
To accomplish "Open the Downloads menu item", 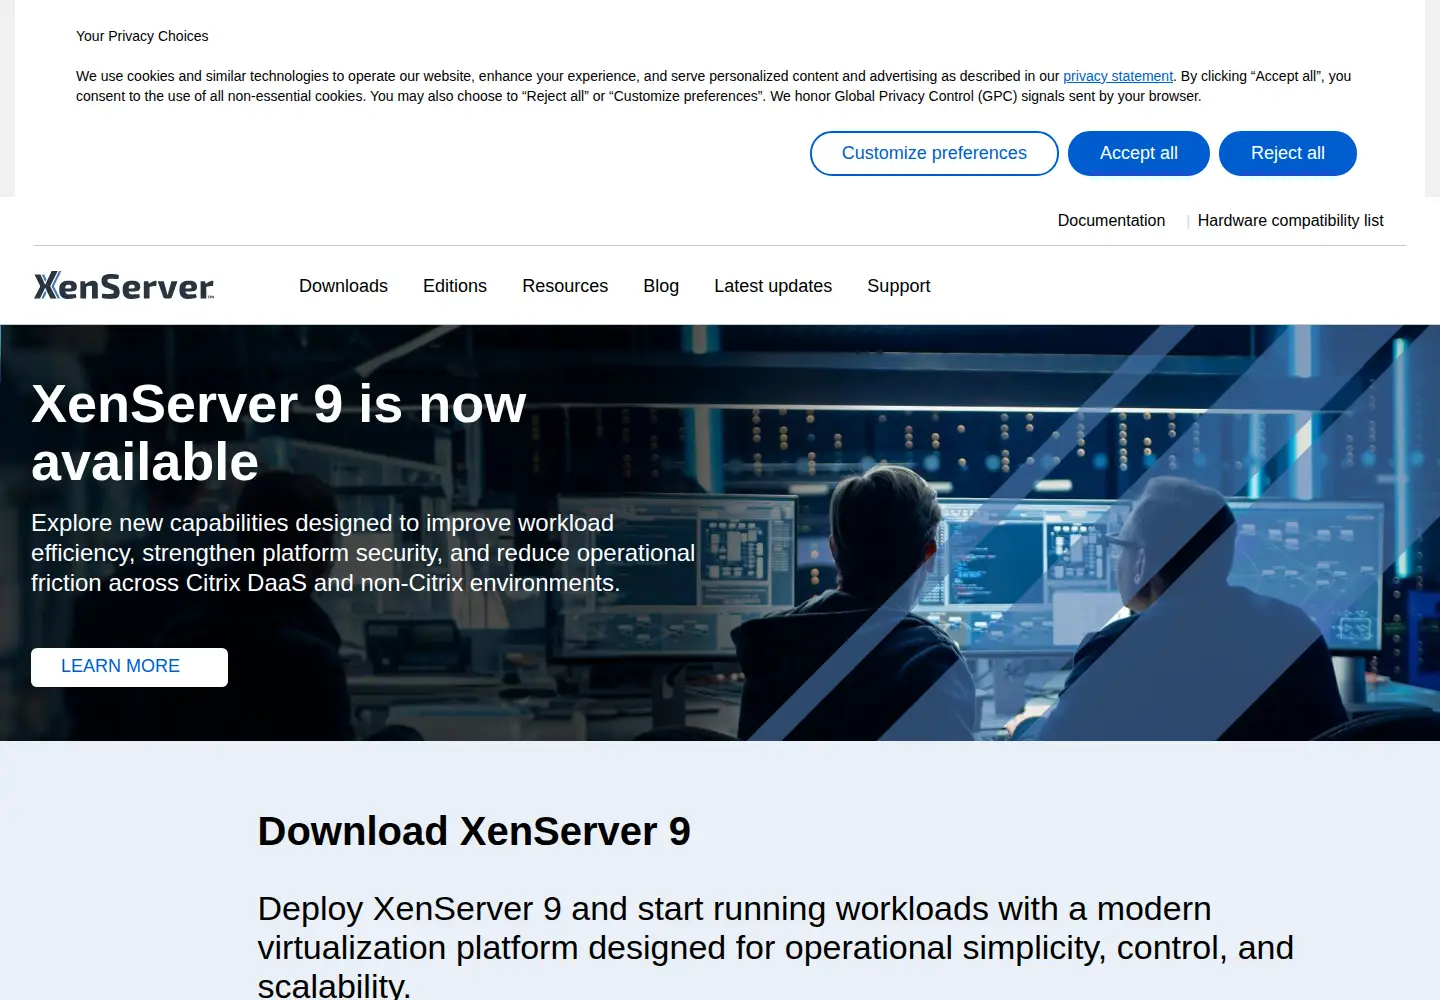I will [343, 286].
